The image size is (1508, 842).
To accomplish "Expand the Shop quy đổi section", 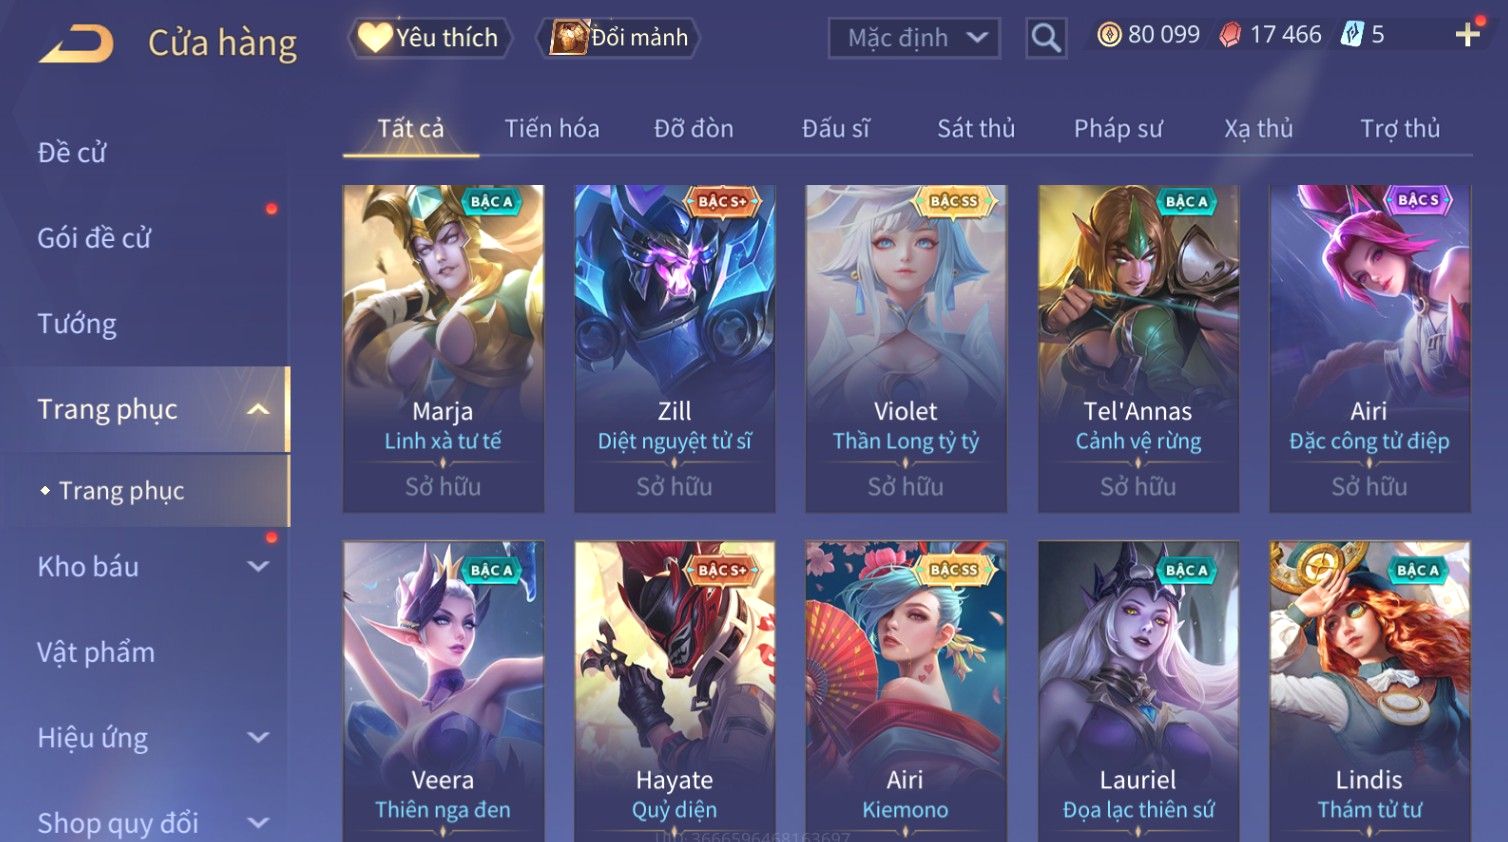I will 258,823.
